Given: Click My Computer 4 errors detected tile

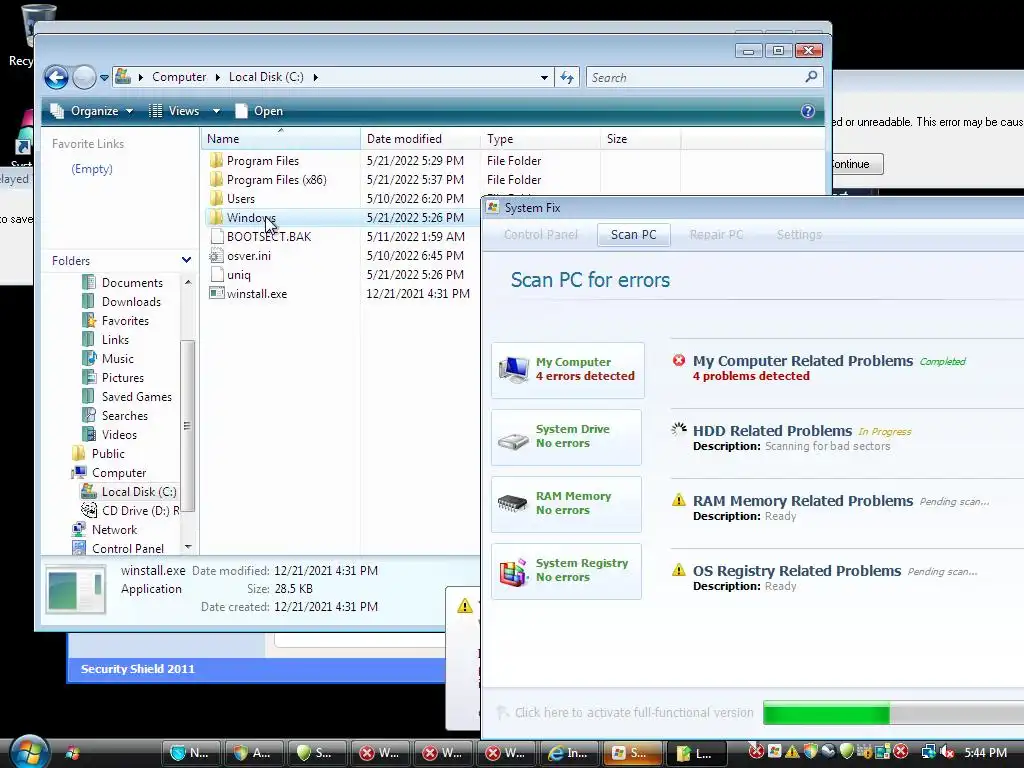Looking at the screenshot, I should point(568,370).
